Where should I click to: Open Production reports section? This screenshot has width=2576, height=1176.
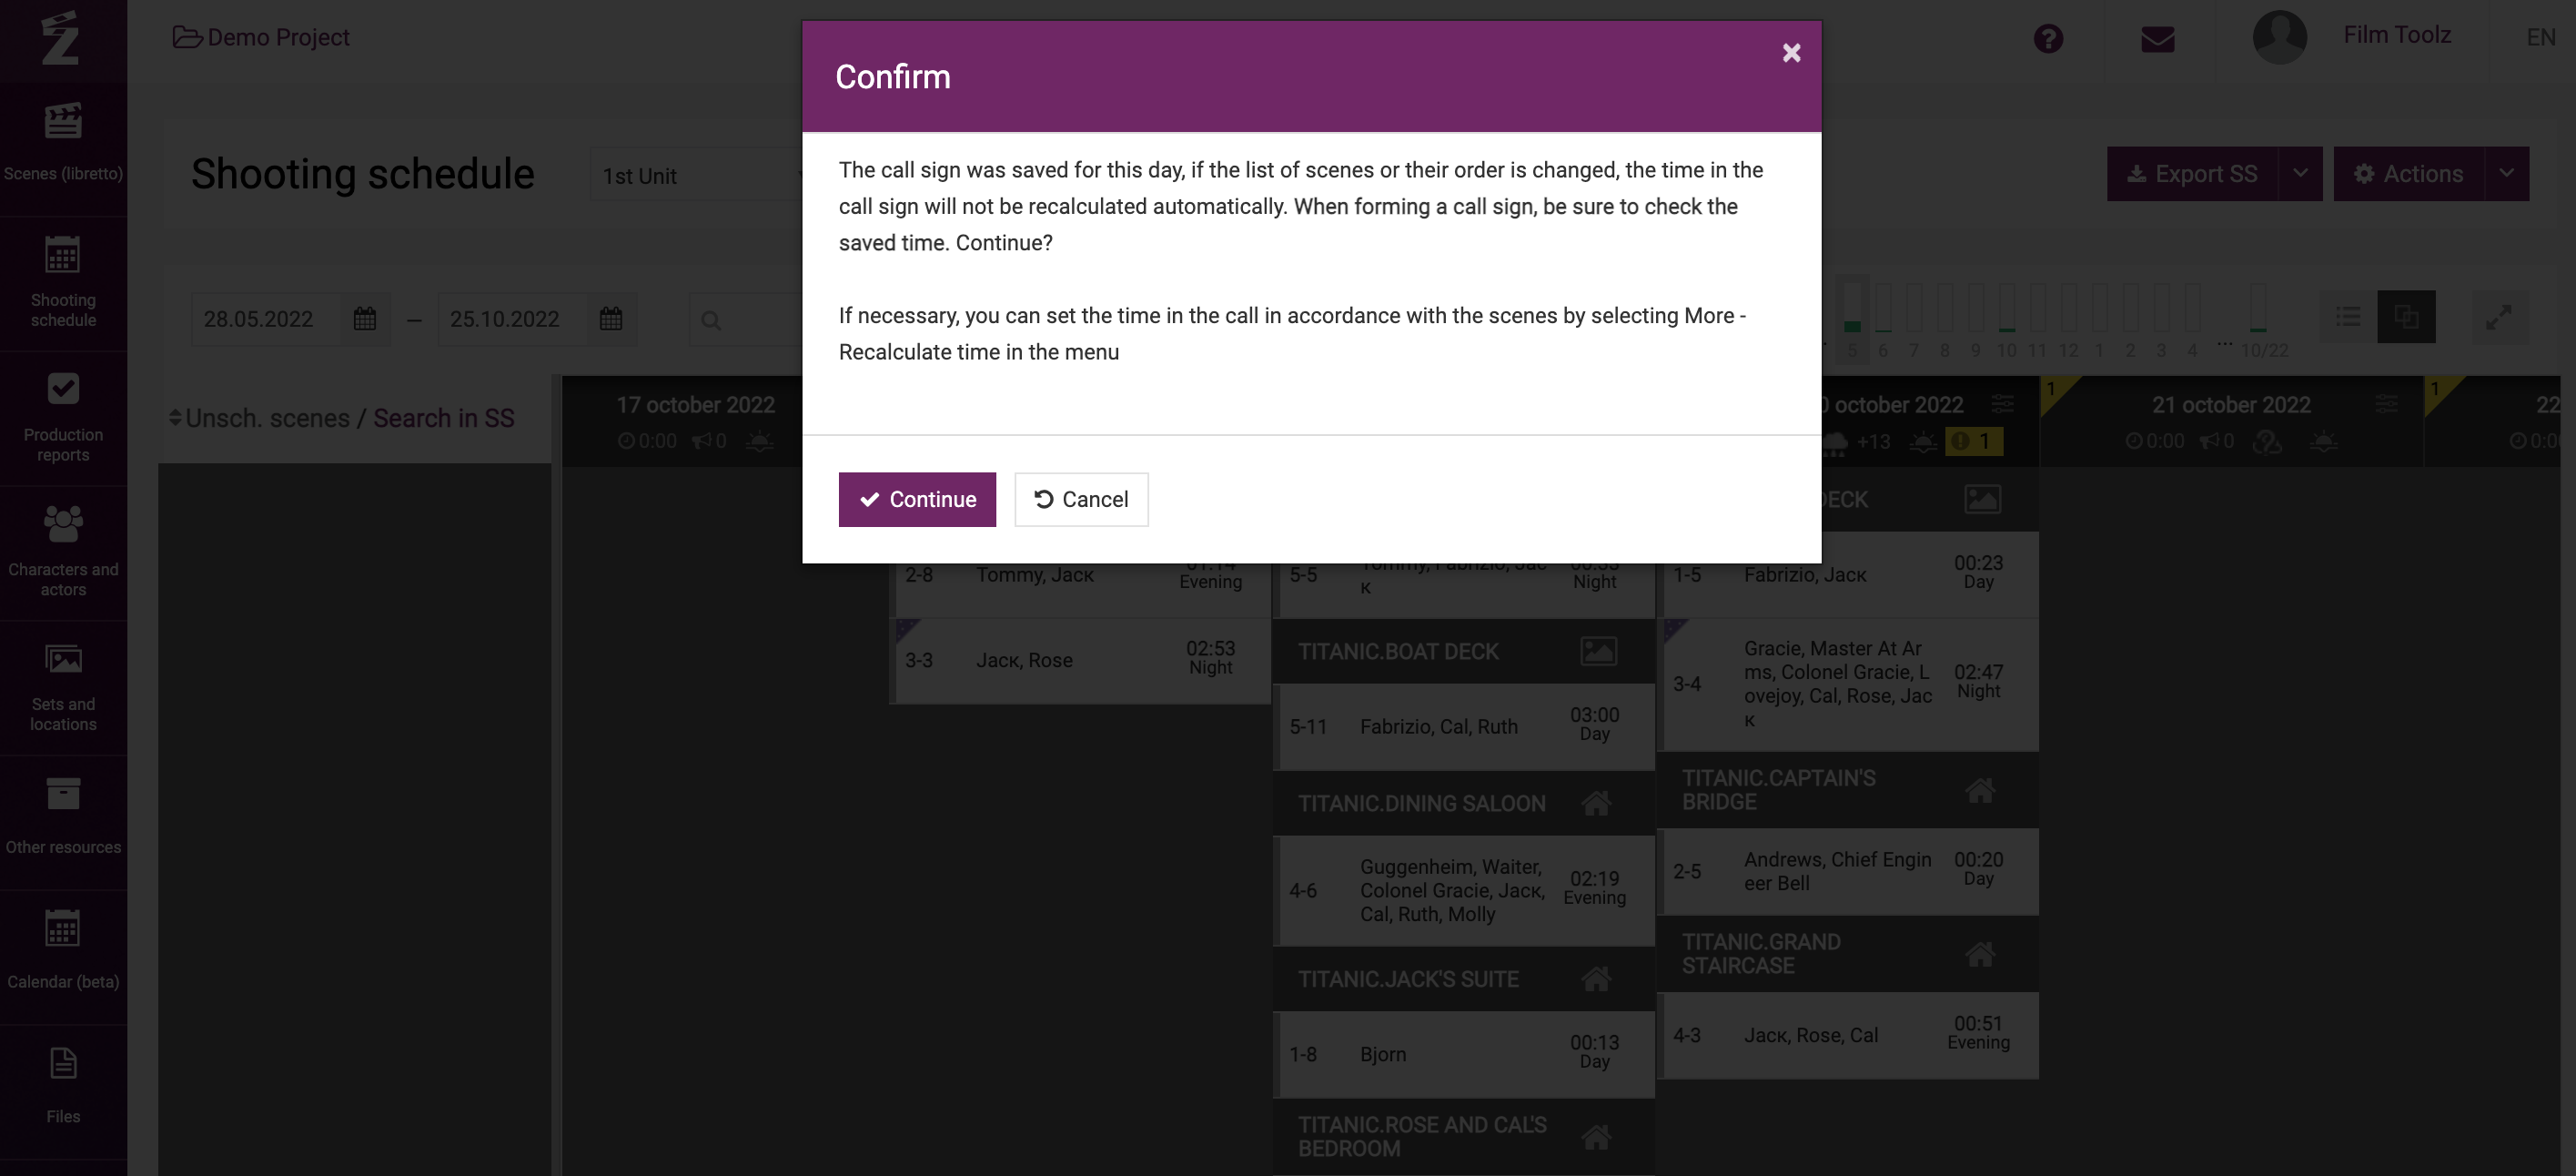(x=63, y=417)
